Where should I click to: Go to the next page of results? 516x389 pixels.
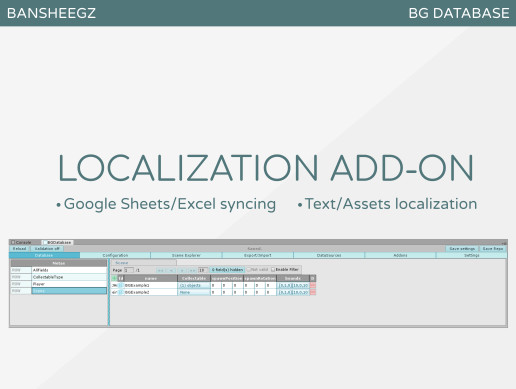pyautogui.click(x=182, y=270)
